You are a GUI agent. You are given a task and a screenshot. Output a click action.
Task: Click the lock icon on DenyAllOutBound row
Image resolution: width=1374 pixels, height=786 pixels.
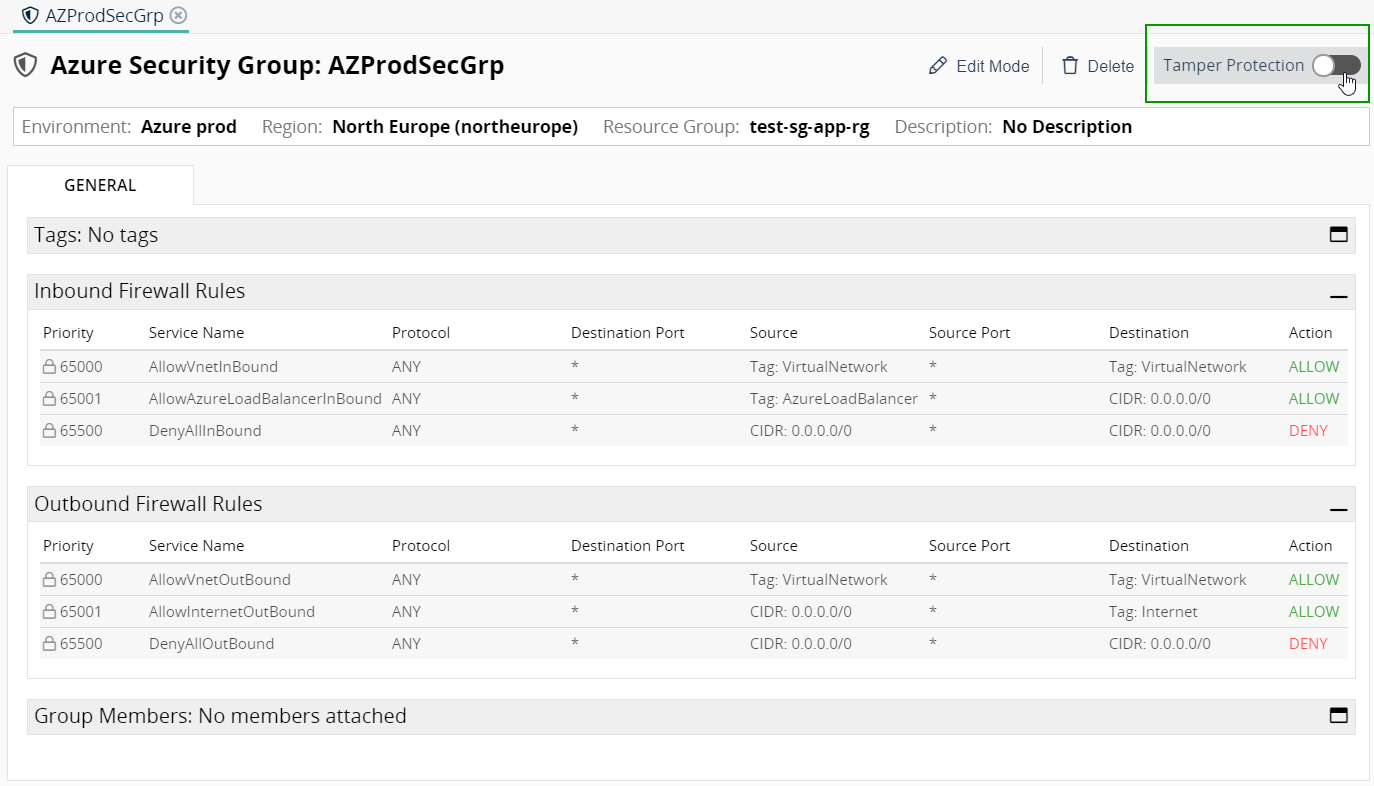click(x=49, y=643)
